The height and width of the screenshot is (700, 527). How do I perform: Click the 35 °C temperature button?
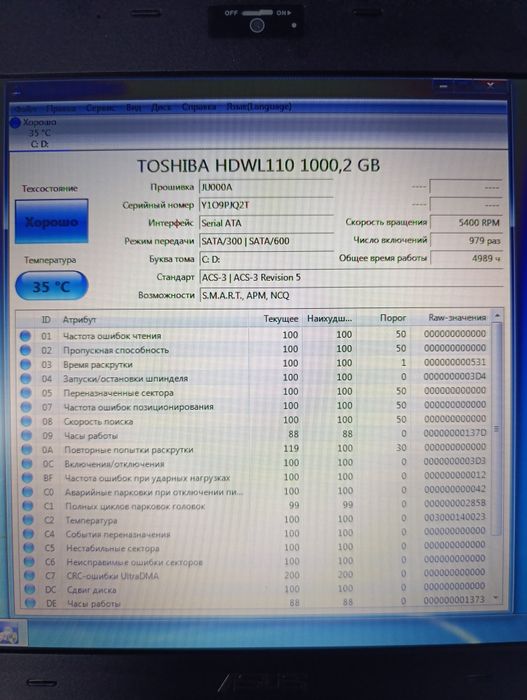pyautogui.click(x=51, y=286)
